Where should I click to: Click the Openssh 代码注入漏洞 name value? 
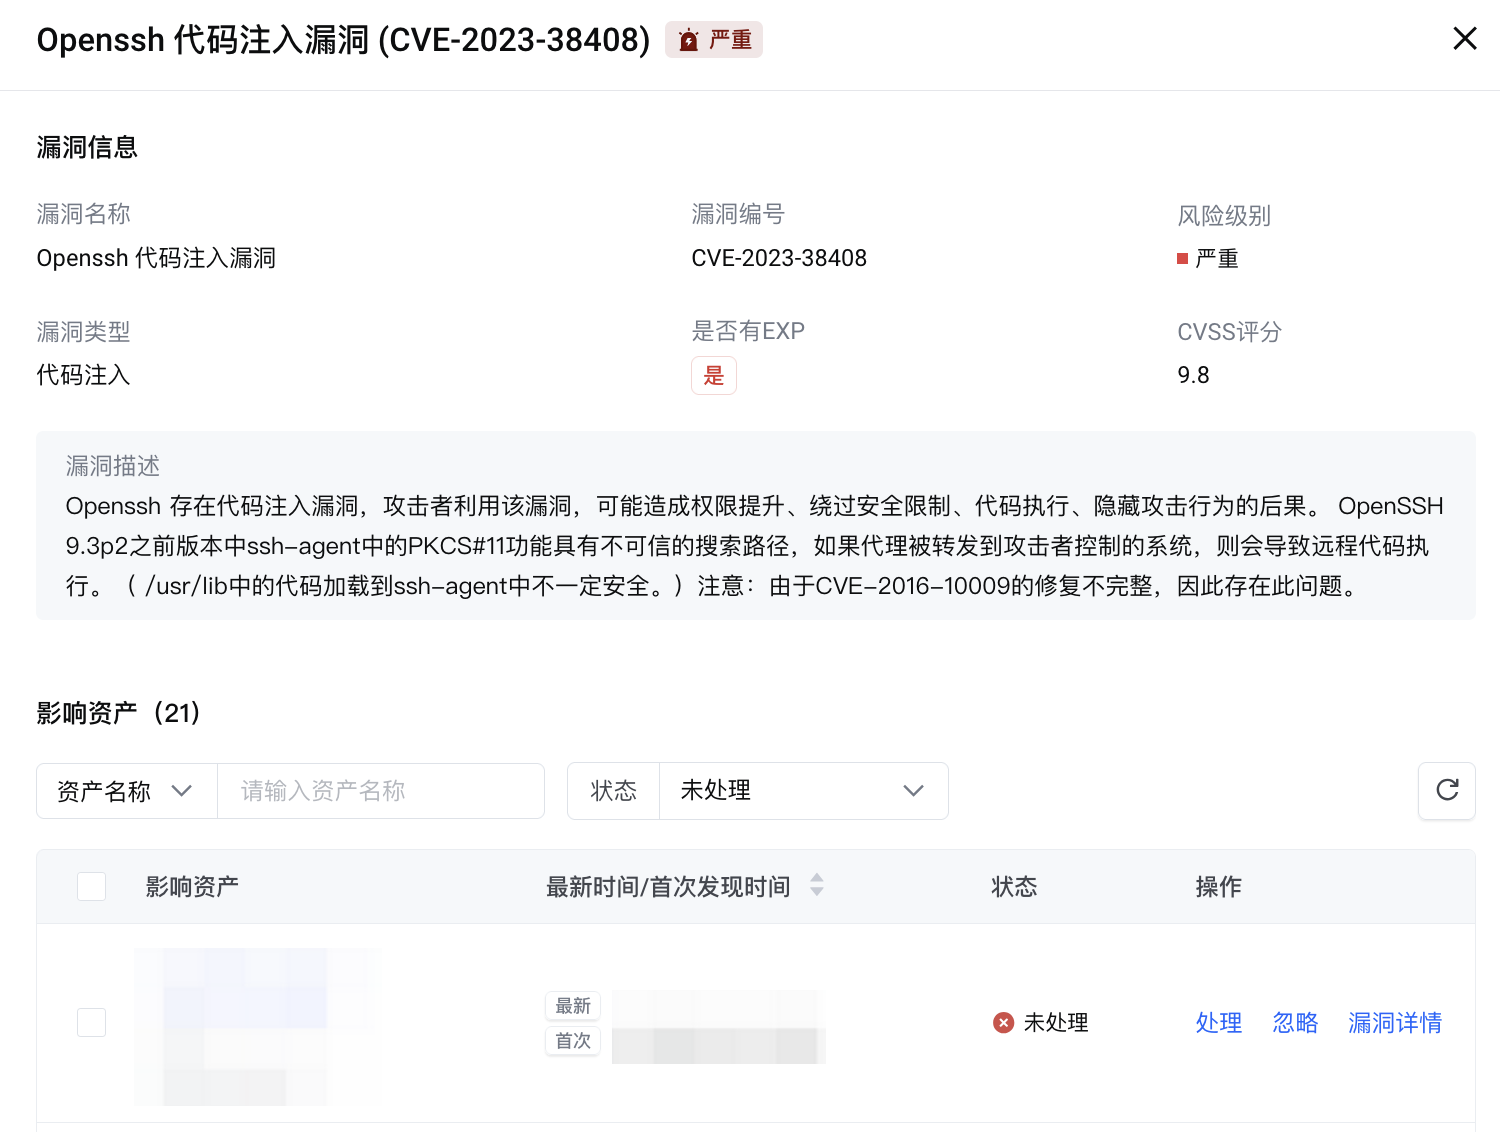click(156, 258)
